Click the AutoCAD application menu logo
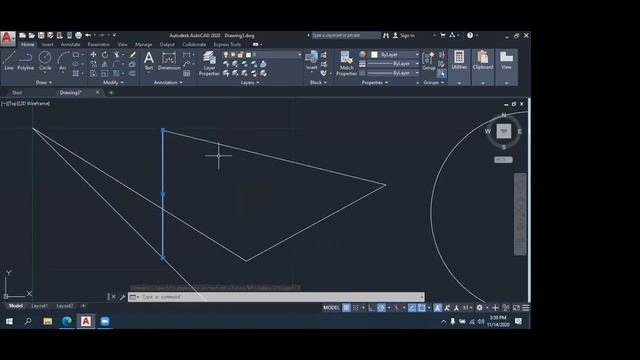 [x=7, y=38]
